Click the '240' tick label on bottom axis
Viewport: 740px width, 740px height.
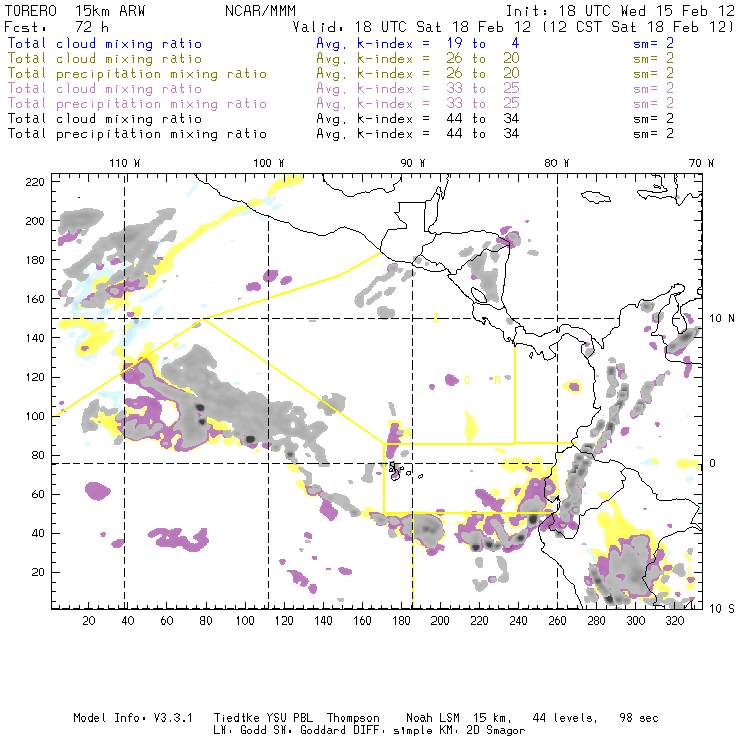click(518, 621)
